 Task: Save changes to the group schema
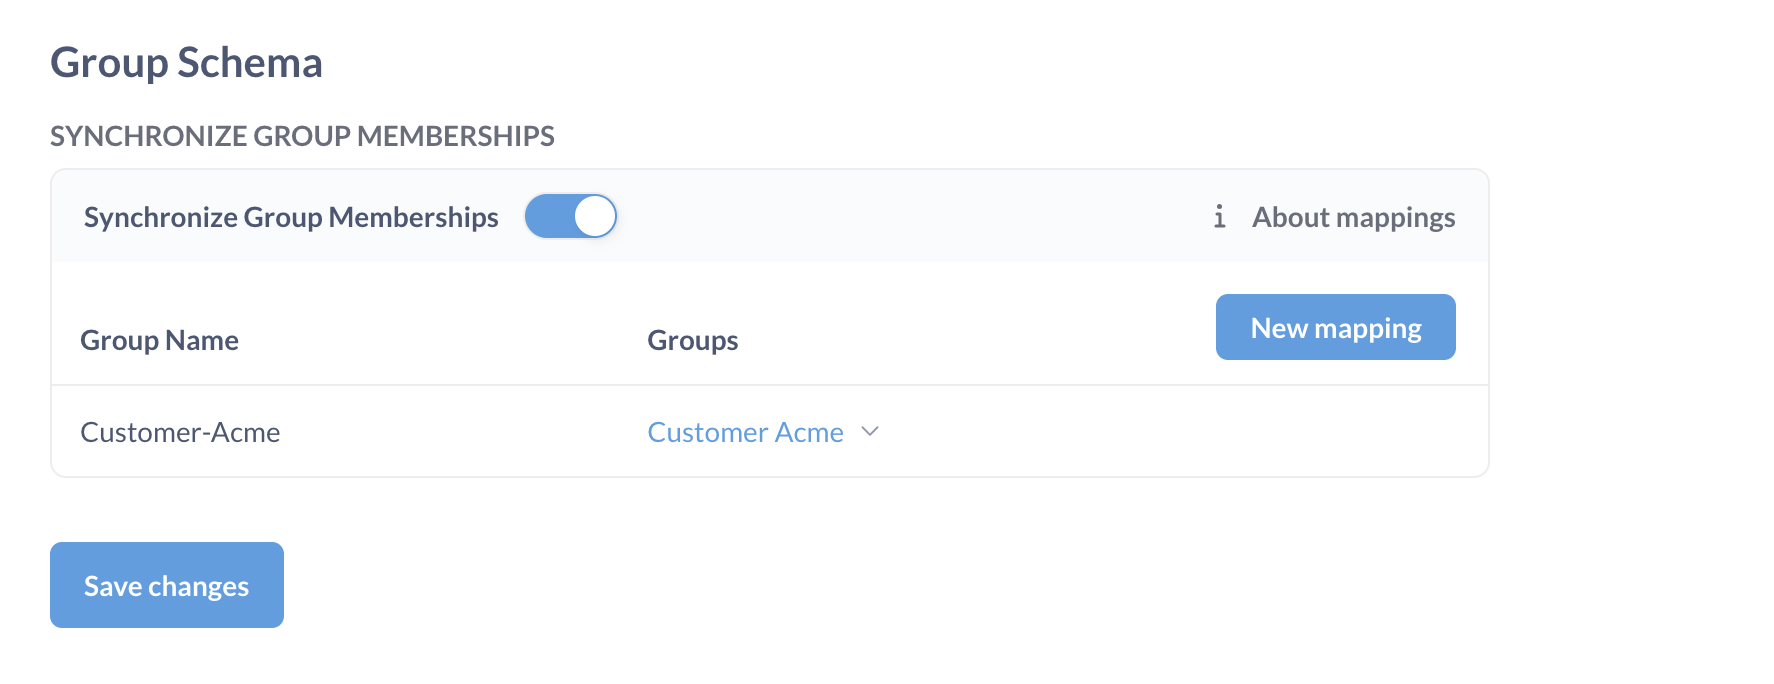pyautogui.click(x=166, y=585)
